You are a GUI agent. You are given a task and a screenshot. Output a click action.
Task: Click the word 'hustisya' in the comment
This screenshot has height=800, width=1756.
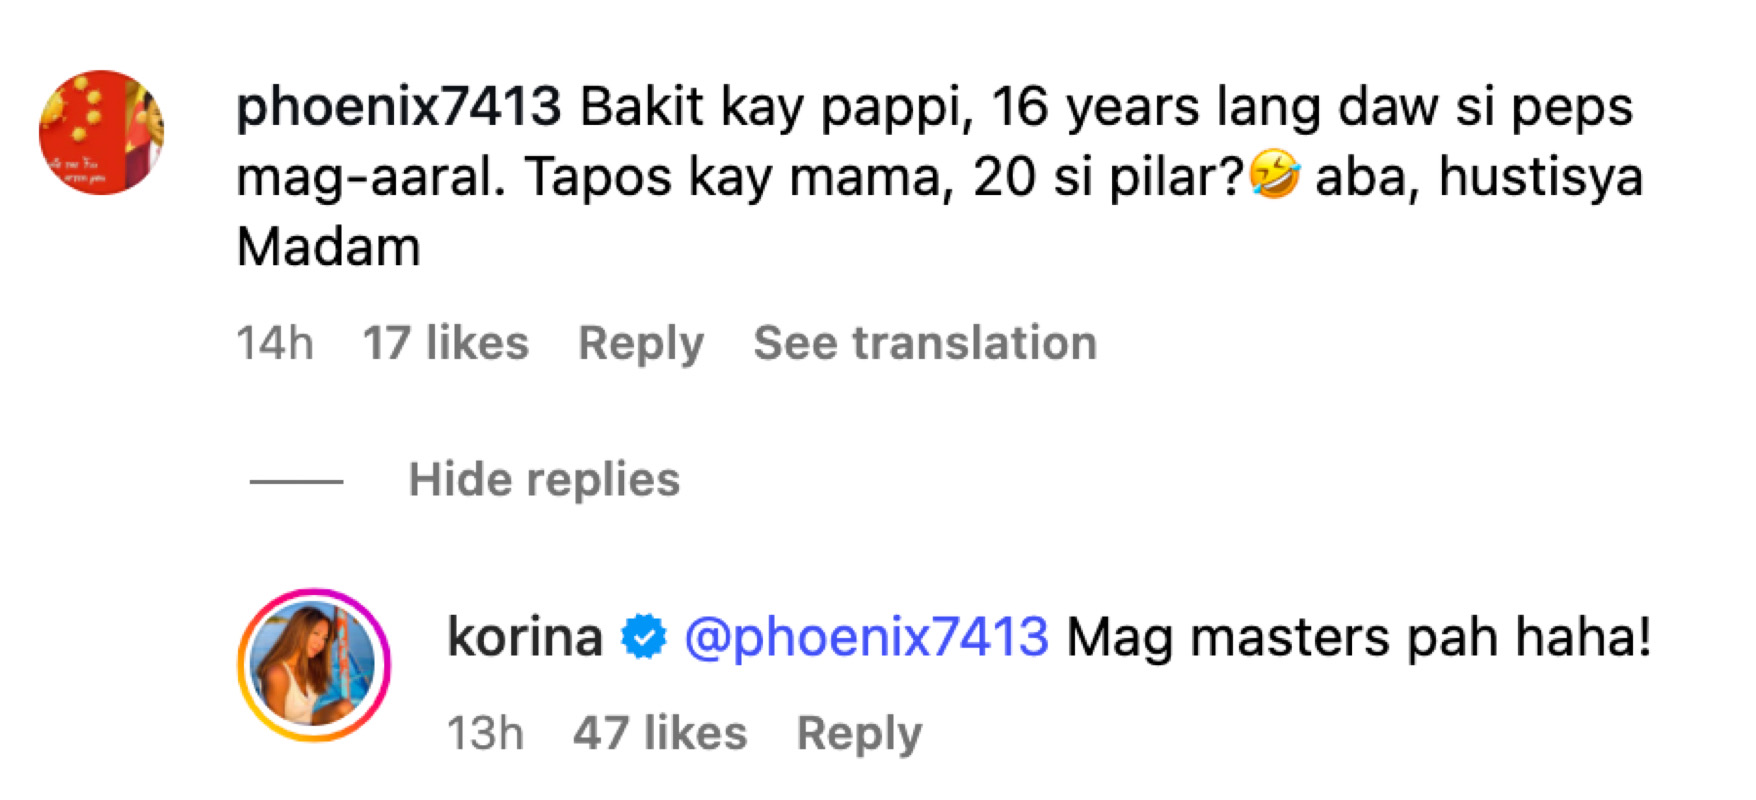[1541, 177]
